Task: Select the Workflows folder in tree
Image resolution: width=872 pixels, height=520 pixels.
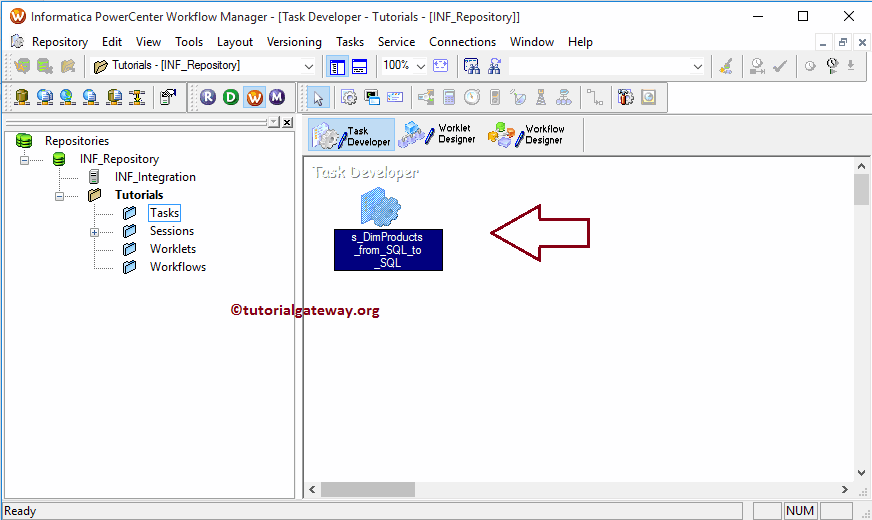Action: 178,267
